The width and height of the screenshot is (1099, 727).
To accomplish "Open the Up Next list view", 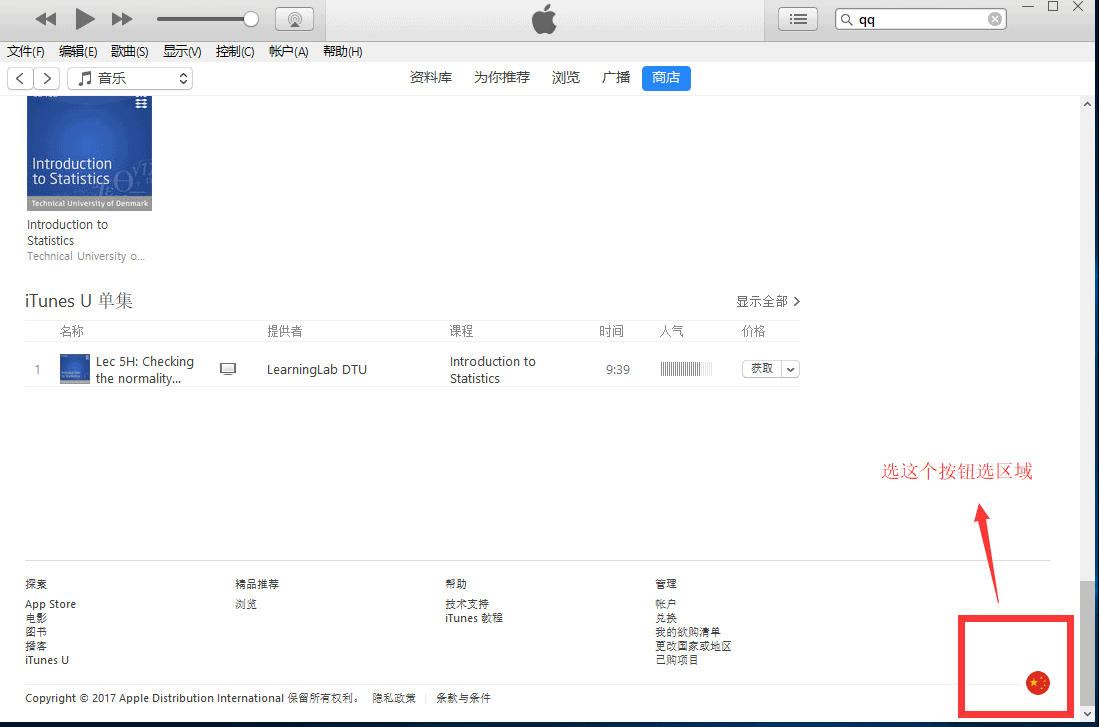I will coord(798,19).
